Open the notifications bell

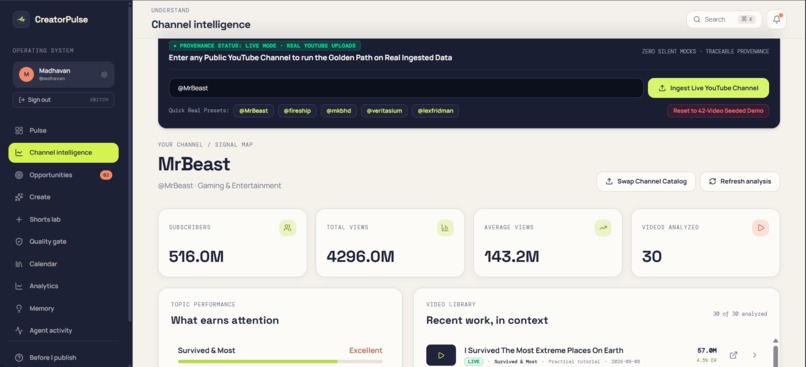(776, 20)
